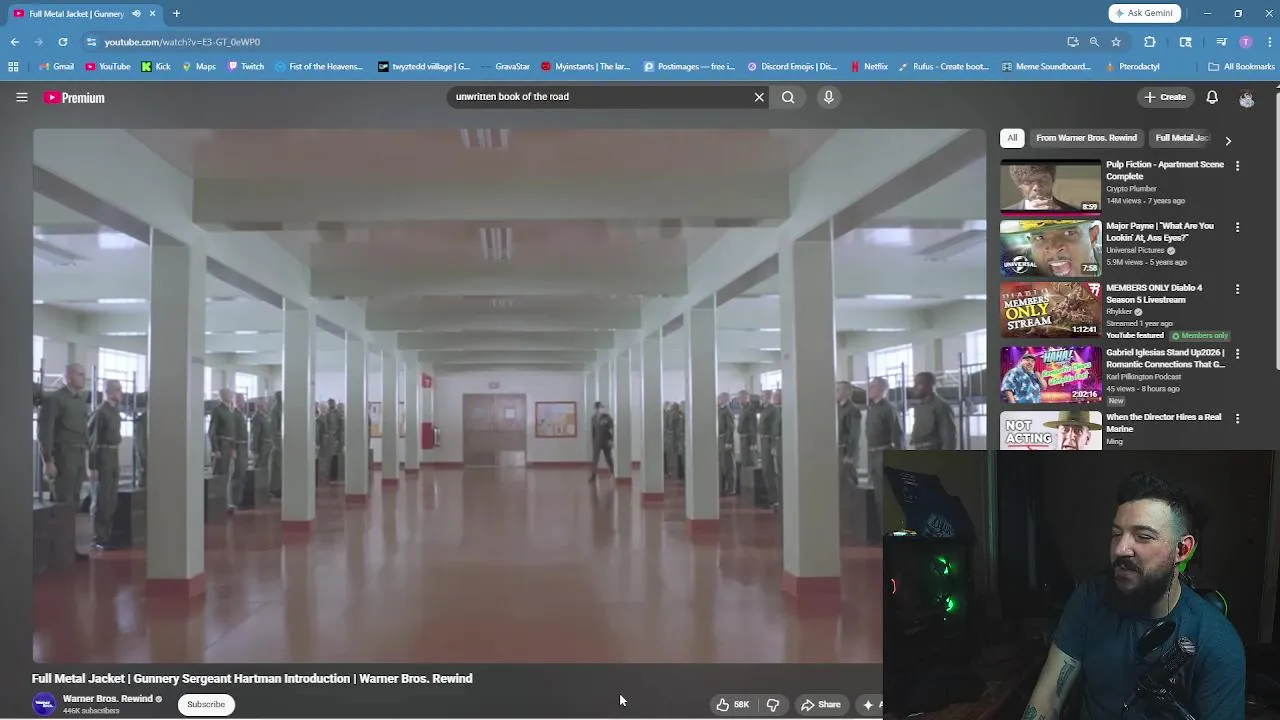Clear the search box with X
This screenshot has width=1280, height=720.
[x=759, y=97]
